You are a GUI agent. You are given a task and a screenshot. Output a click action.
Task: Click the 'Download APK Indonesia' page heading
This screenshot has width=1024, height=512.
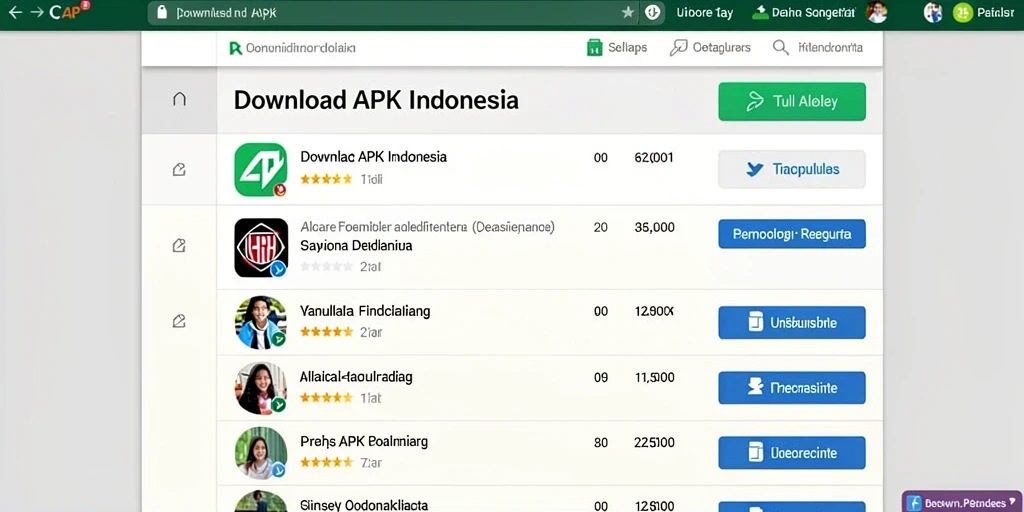coord(376,100)
